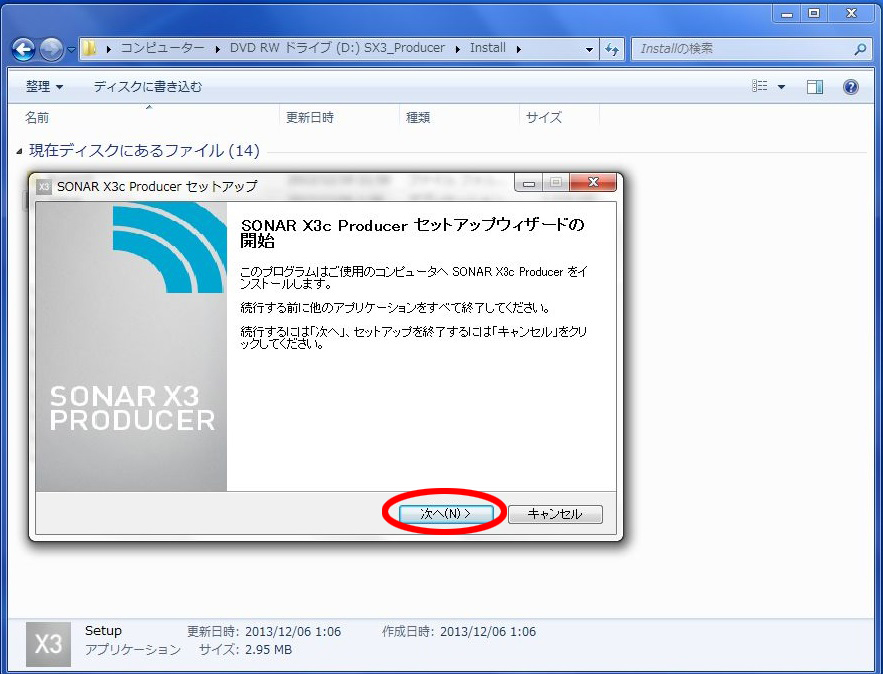Go back using Explorer back arrow
This screenshot has height=674, width=883.
[x=24, y=50]
